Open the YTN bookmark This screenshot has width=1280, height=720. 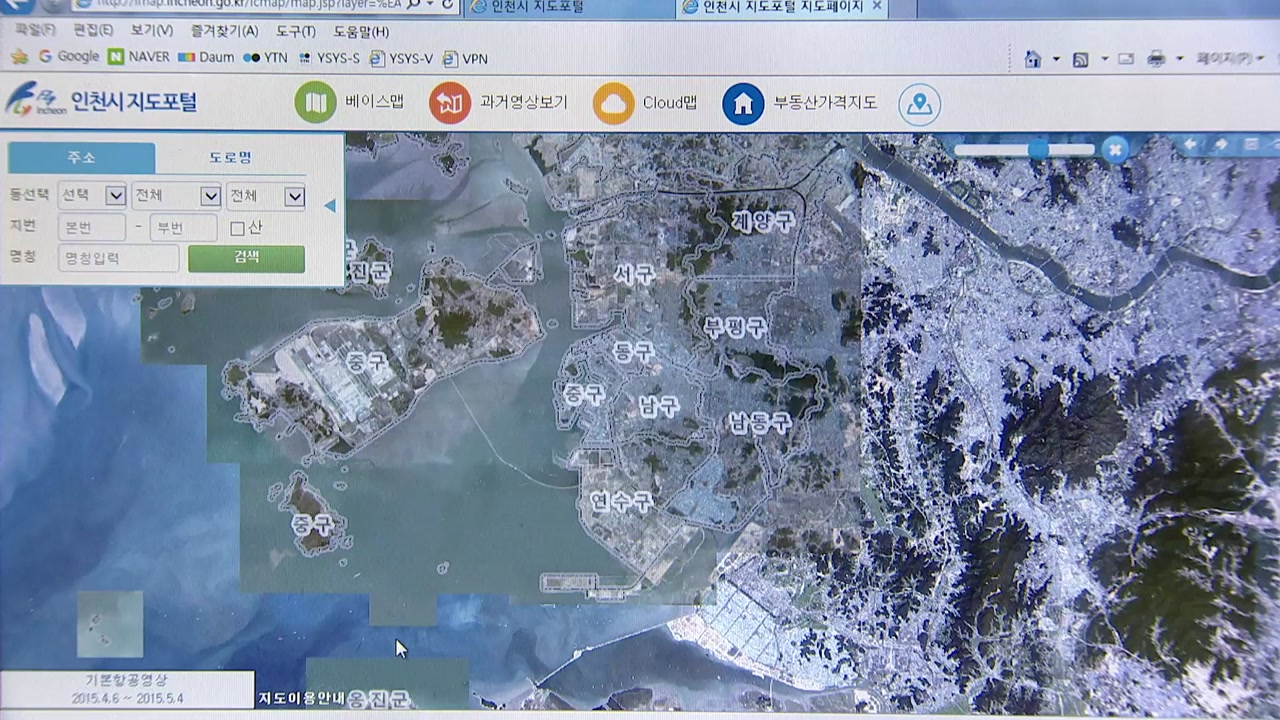click(265, 57)
